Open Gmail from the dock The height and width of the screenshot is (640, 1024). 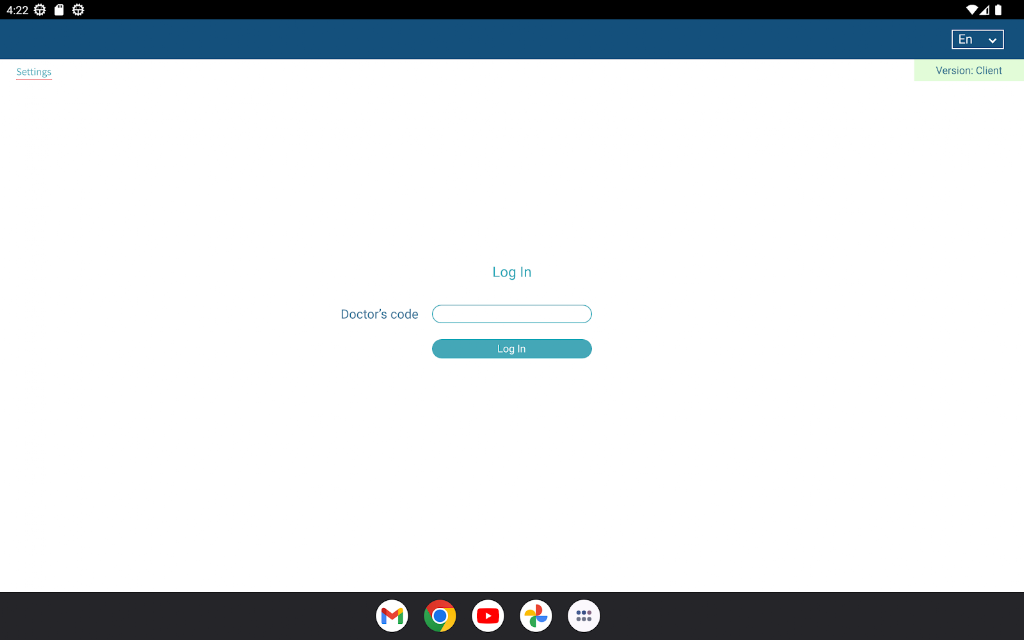point(392,616)
